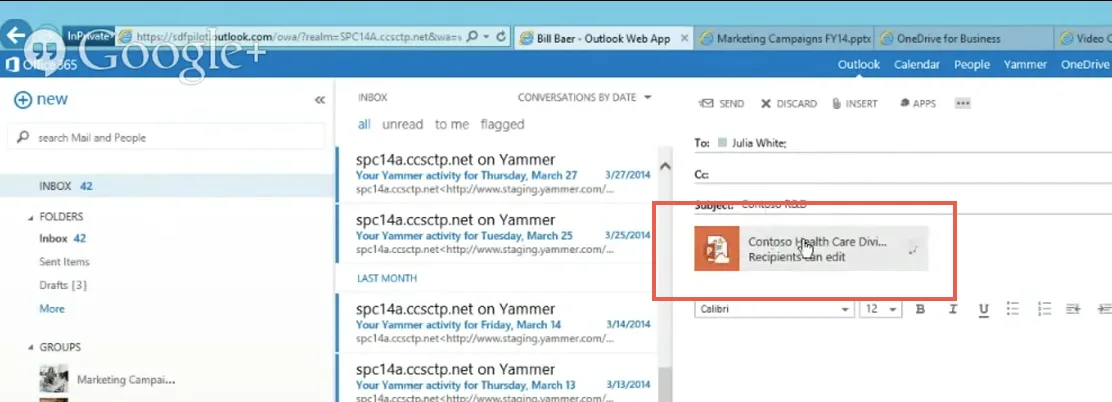Switch to Bill Baer - Outlook Web App tab
1112x402 pixels.
(x=601, y=39)
